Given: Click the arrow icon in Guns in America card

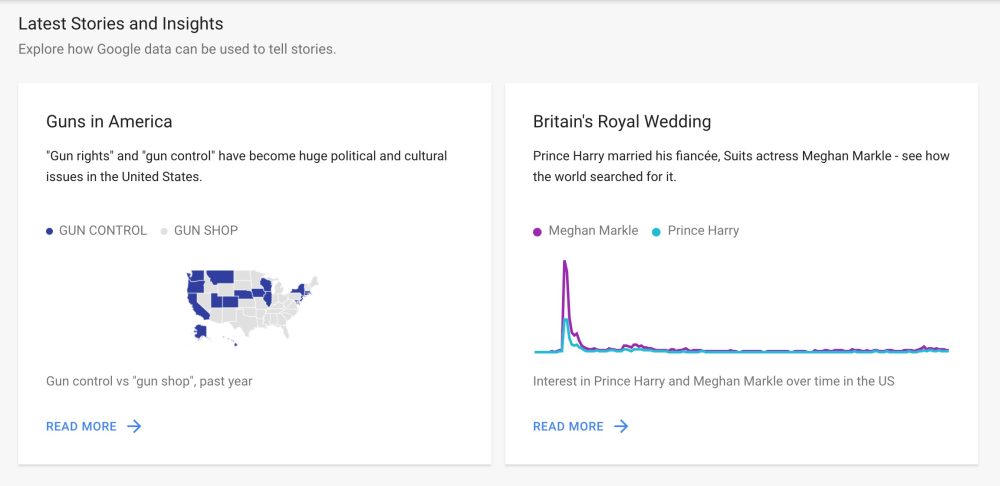Looking at the screenshot, I should pos(134,426).
